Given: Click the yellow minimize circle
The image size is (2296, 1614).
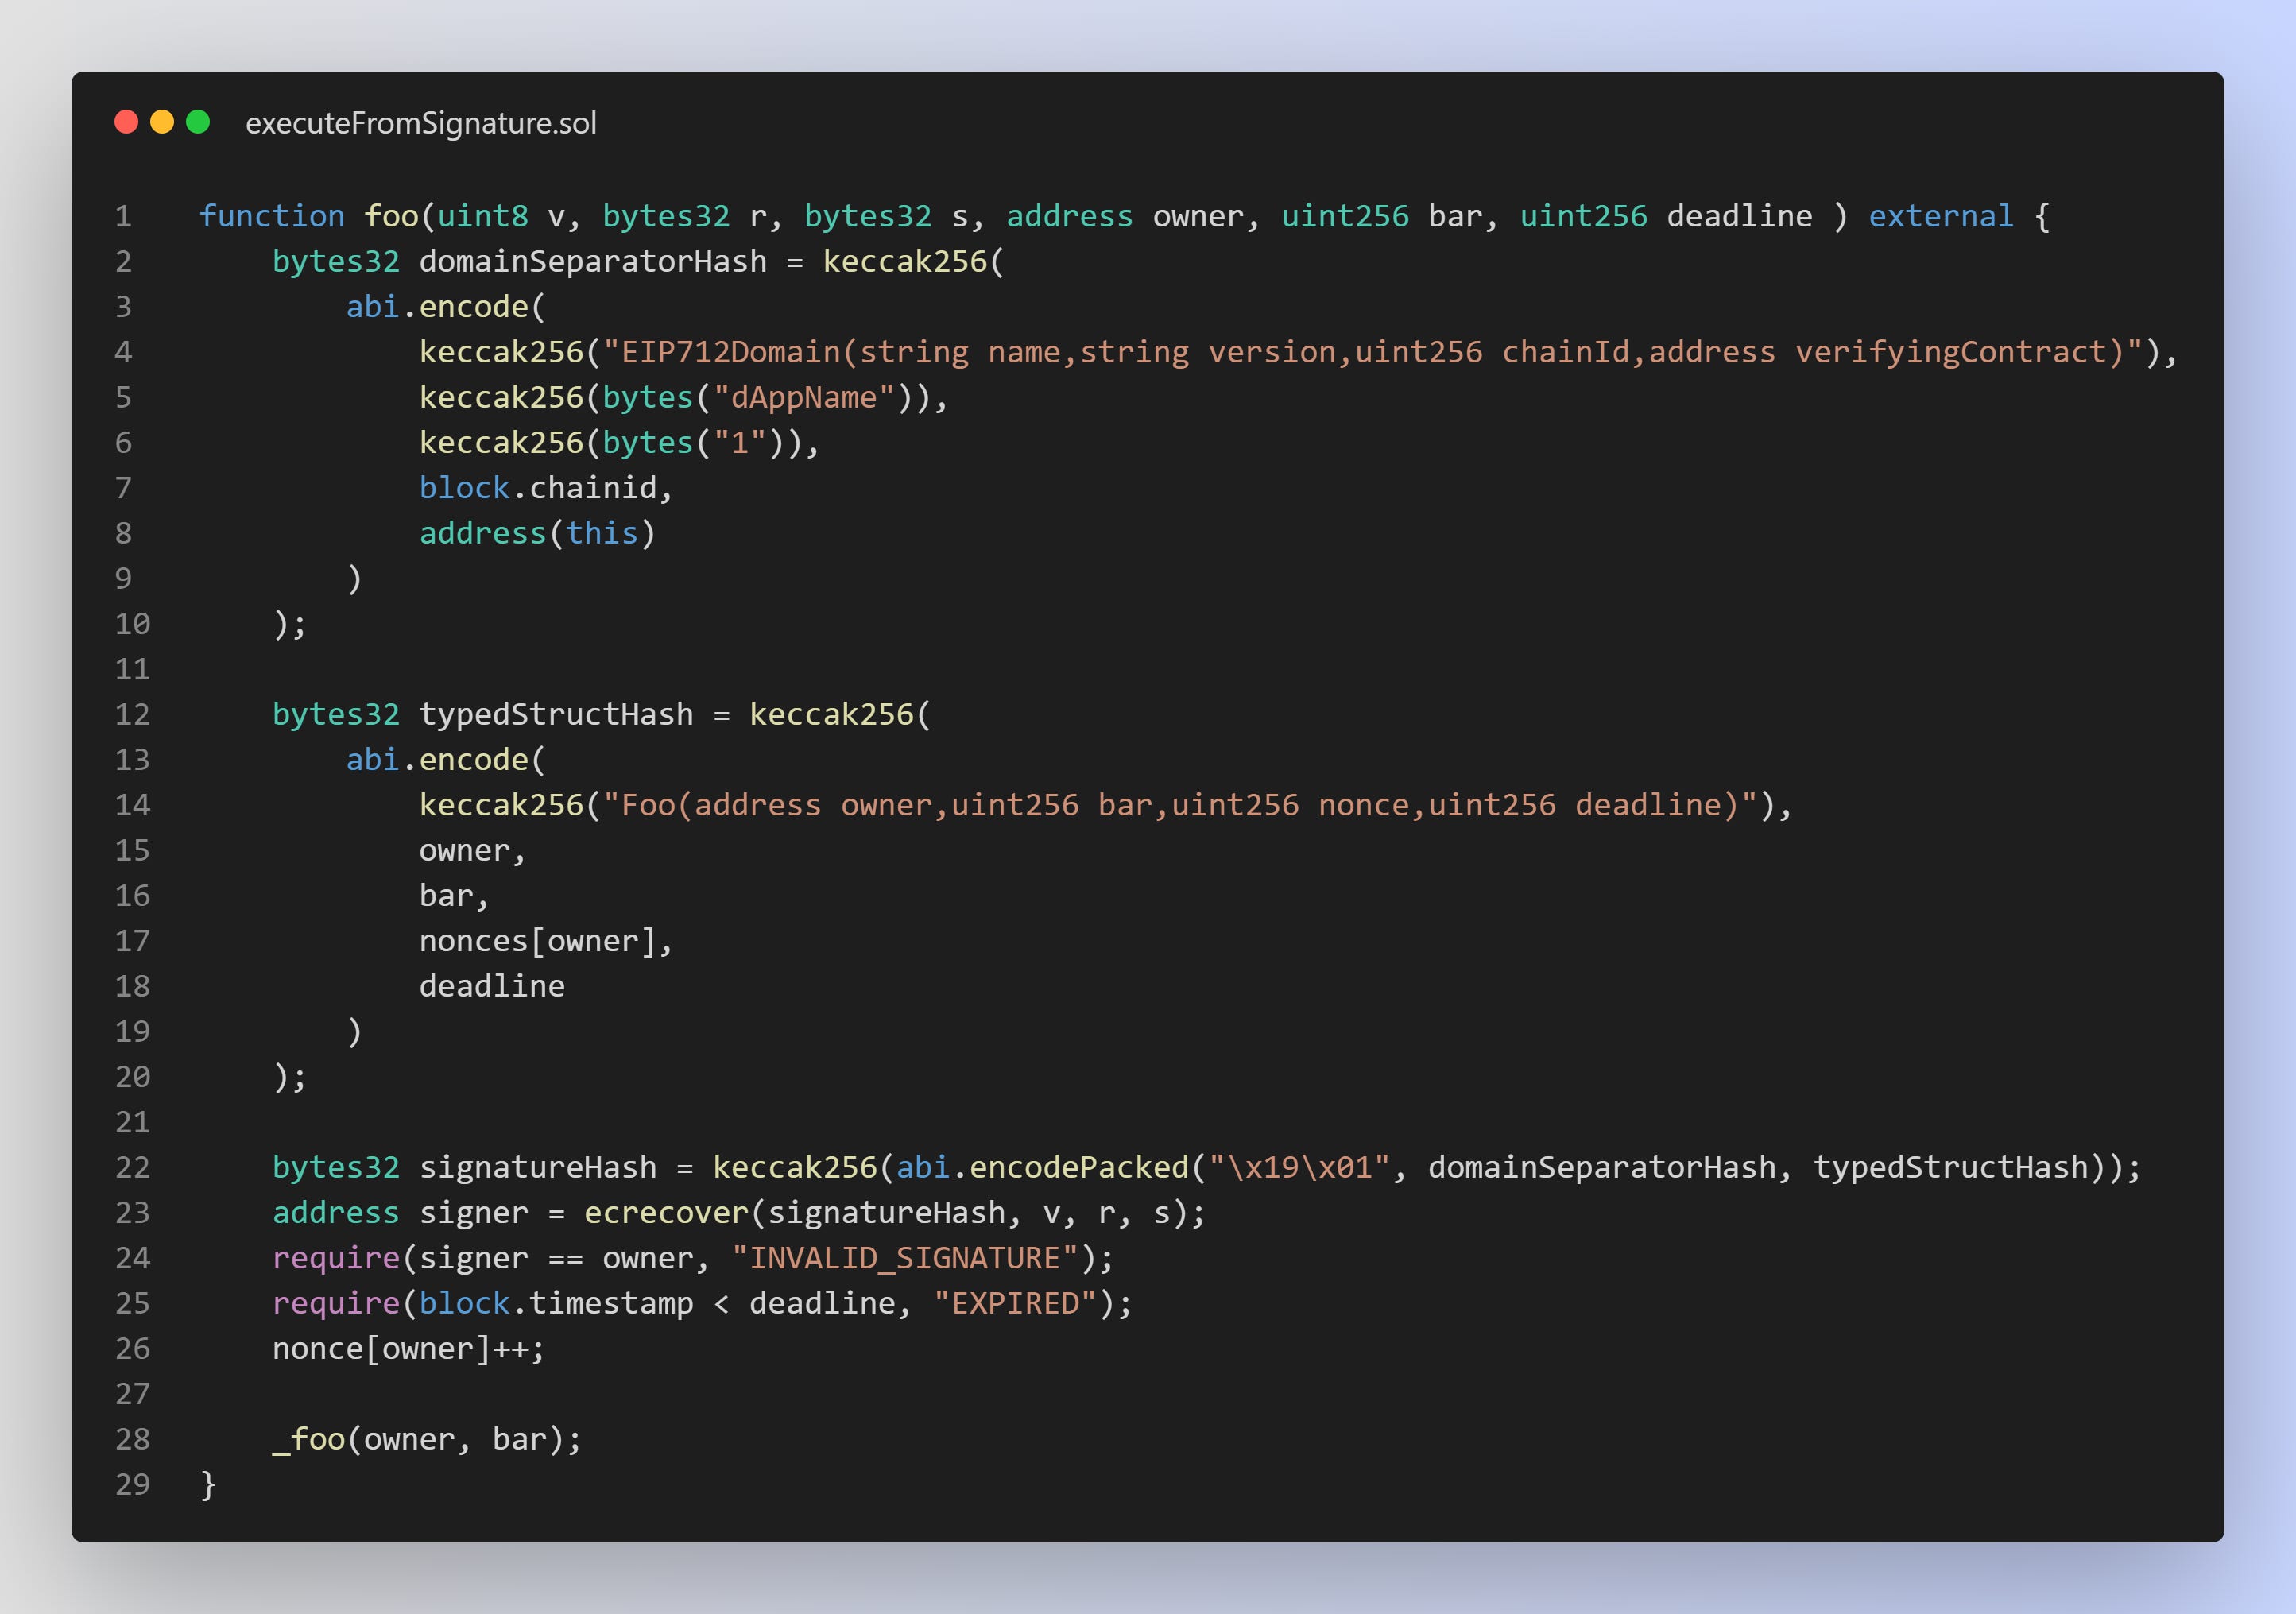Looking at the screenshot, I should (162, 122).
